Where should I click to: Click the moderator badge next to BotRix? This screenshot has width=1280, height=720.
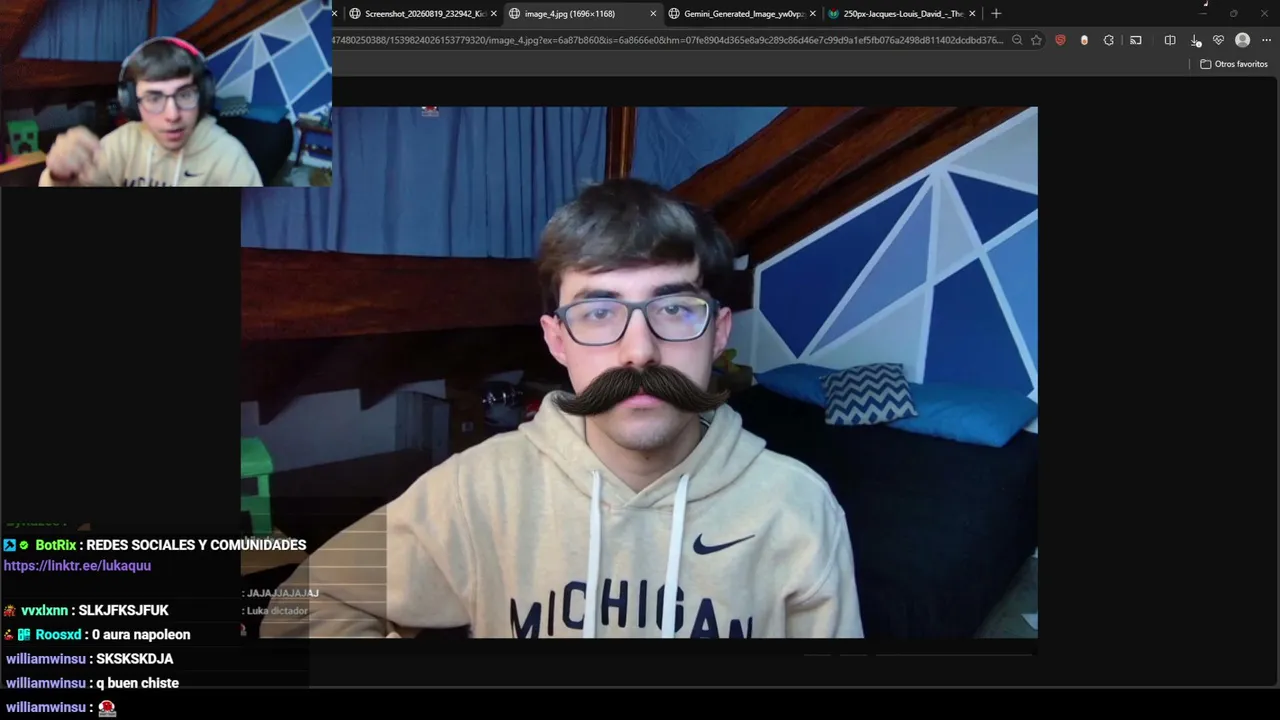(x=9, y=545)
